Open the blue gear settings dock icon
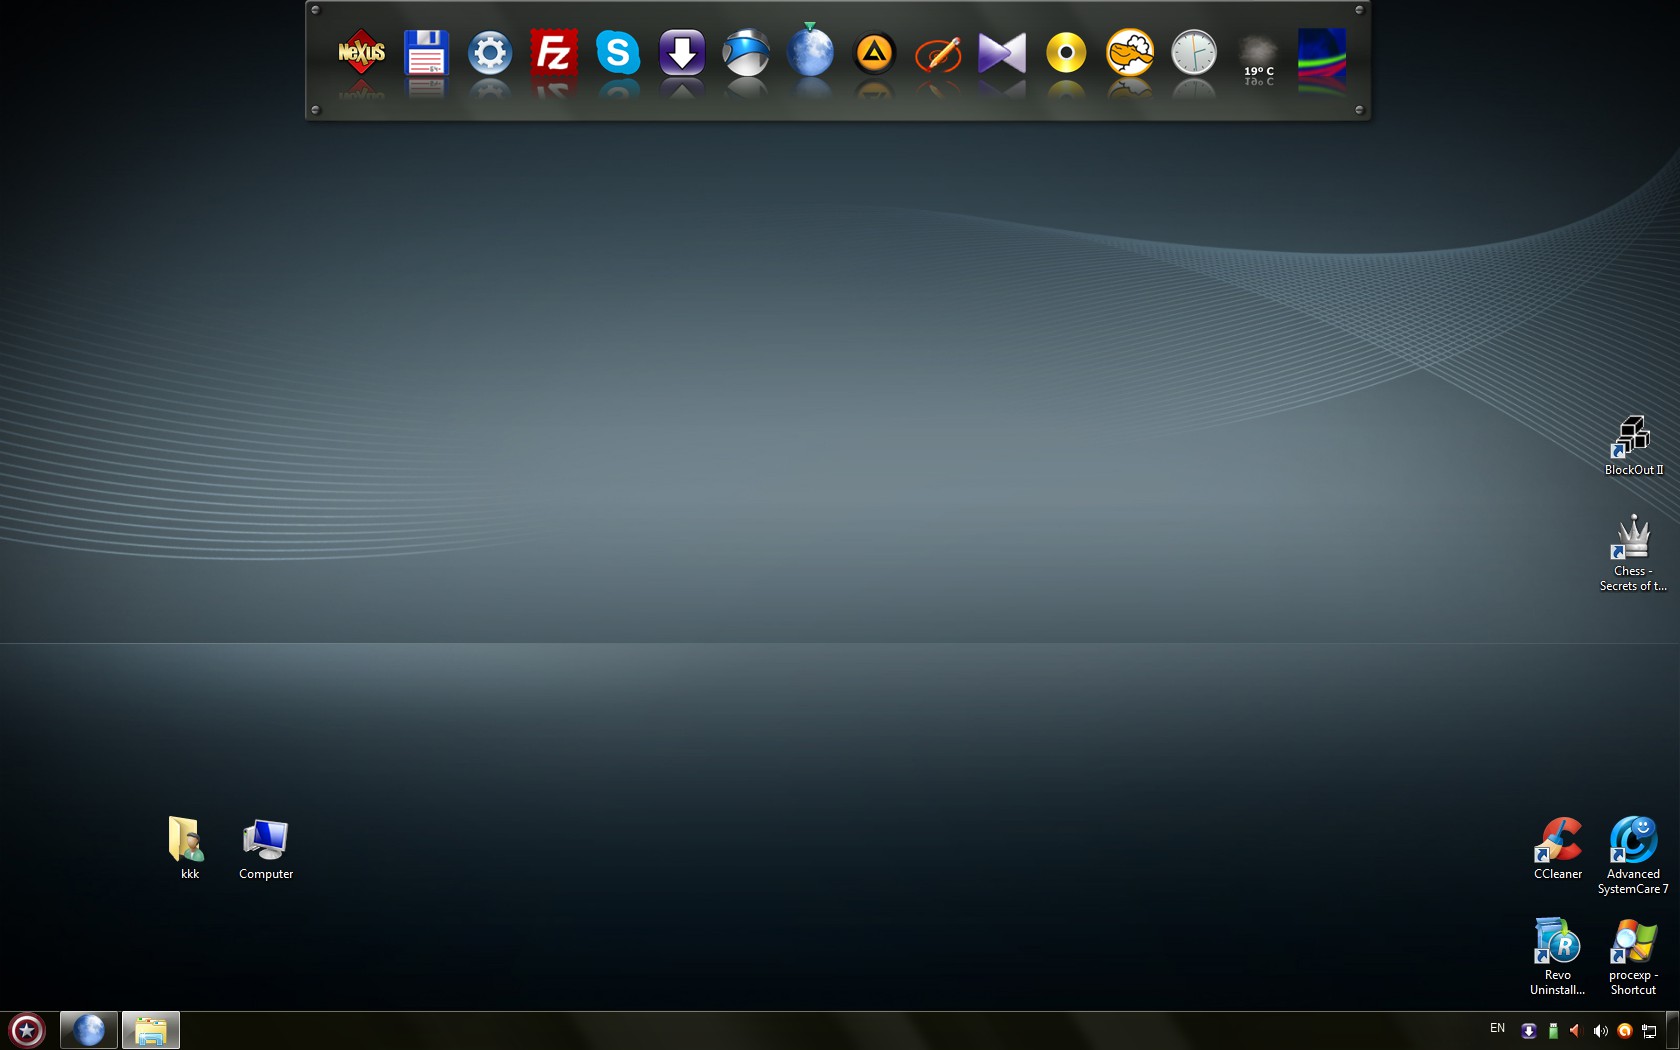 point(490,53)
